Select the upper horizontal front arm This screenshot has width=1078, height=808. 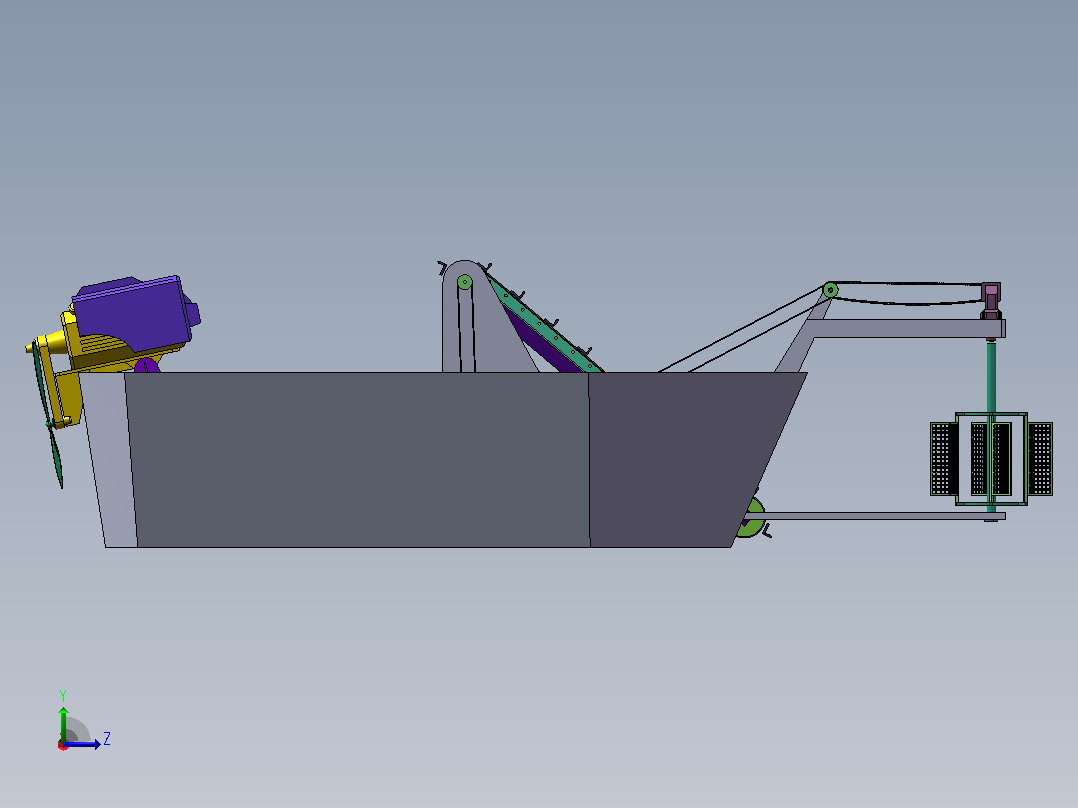point(906,328)
